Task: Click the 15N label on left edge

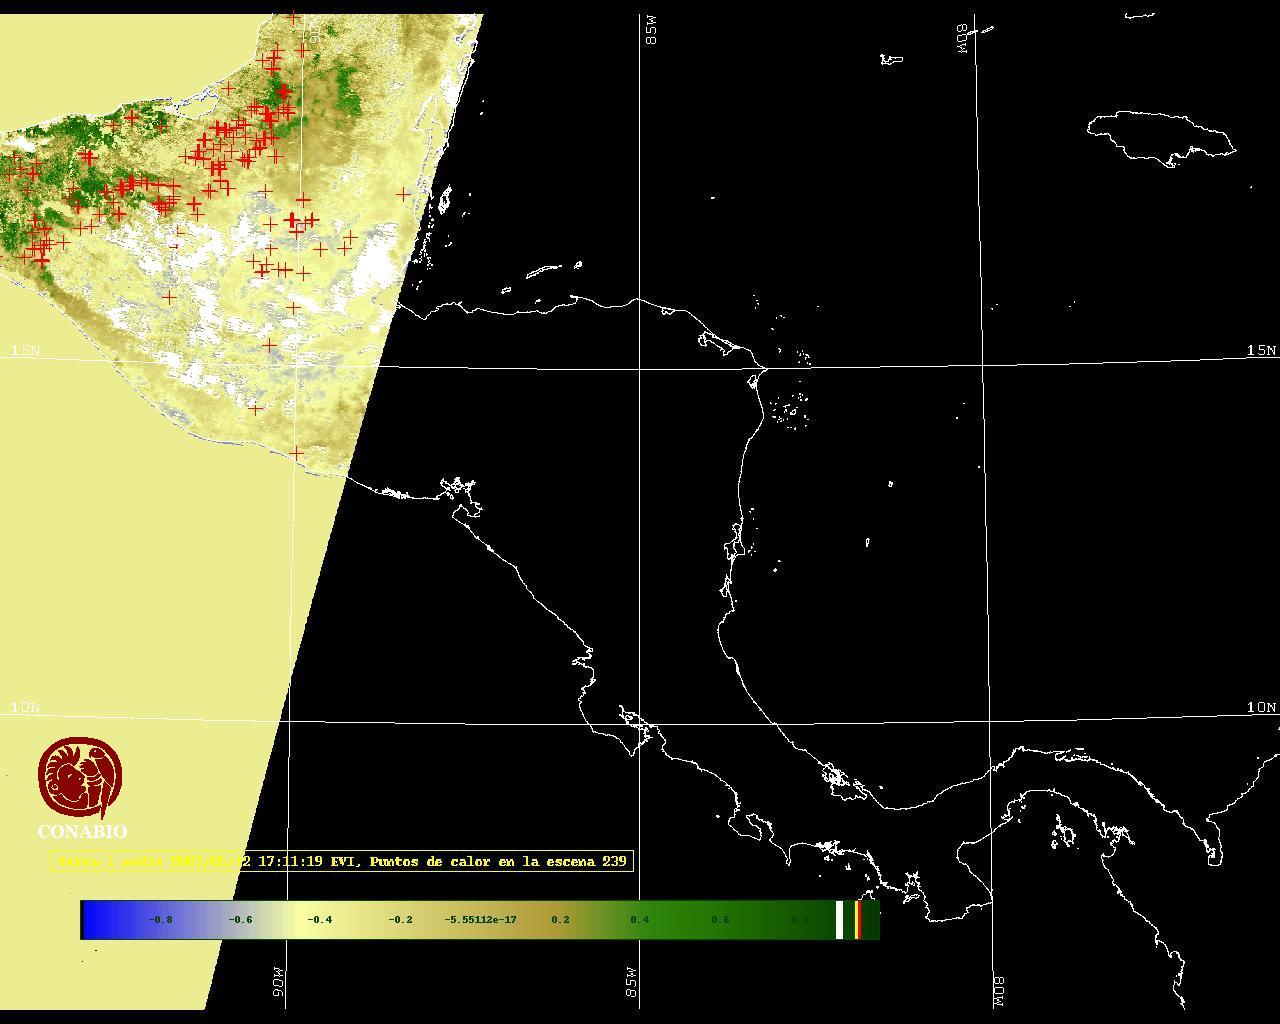Action: coord(26,350)
